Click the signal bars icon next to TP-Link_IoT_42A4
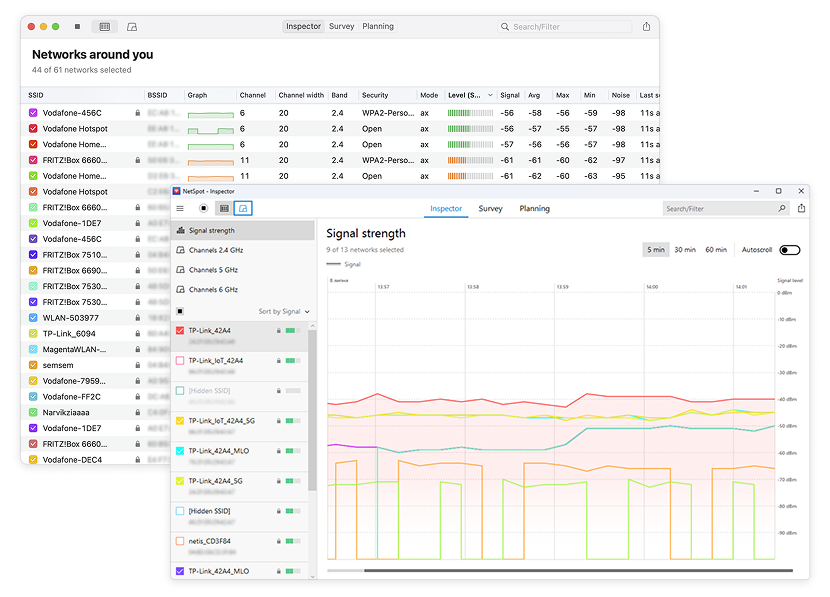The image size is (830, 597). point(293,360)
